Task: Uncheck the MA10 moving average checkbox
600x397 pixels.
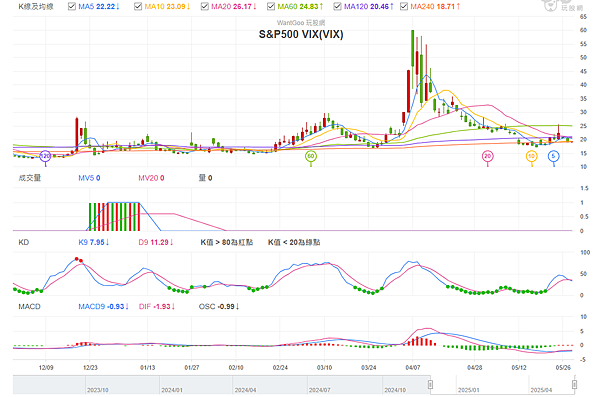Action: [x=138, y=7]
